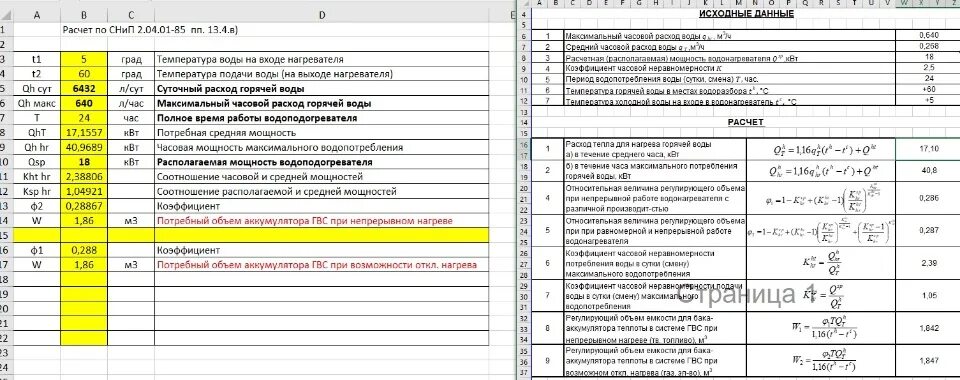960x380 pixels.
Task: Select column C header in left sheet
Action: click(131, 14)
